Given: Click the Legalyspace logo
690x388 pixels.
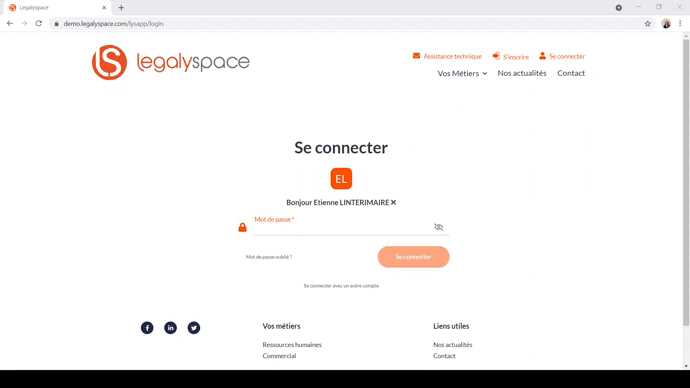Looking at the screenshot, I should [171, 62].
